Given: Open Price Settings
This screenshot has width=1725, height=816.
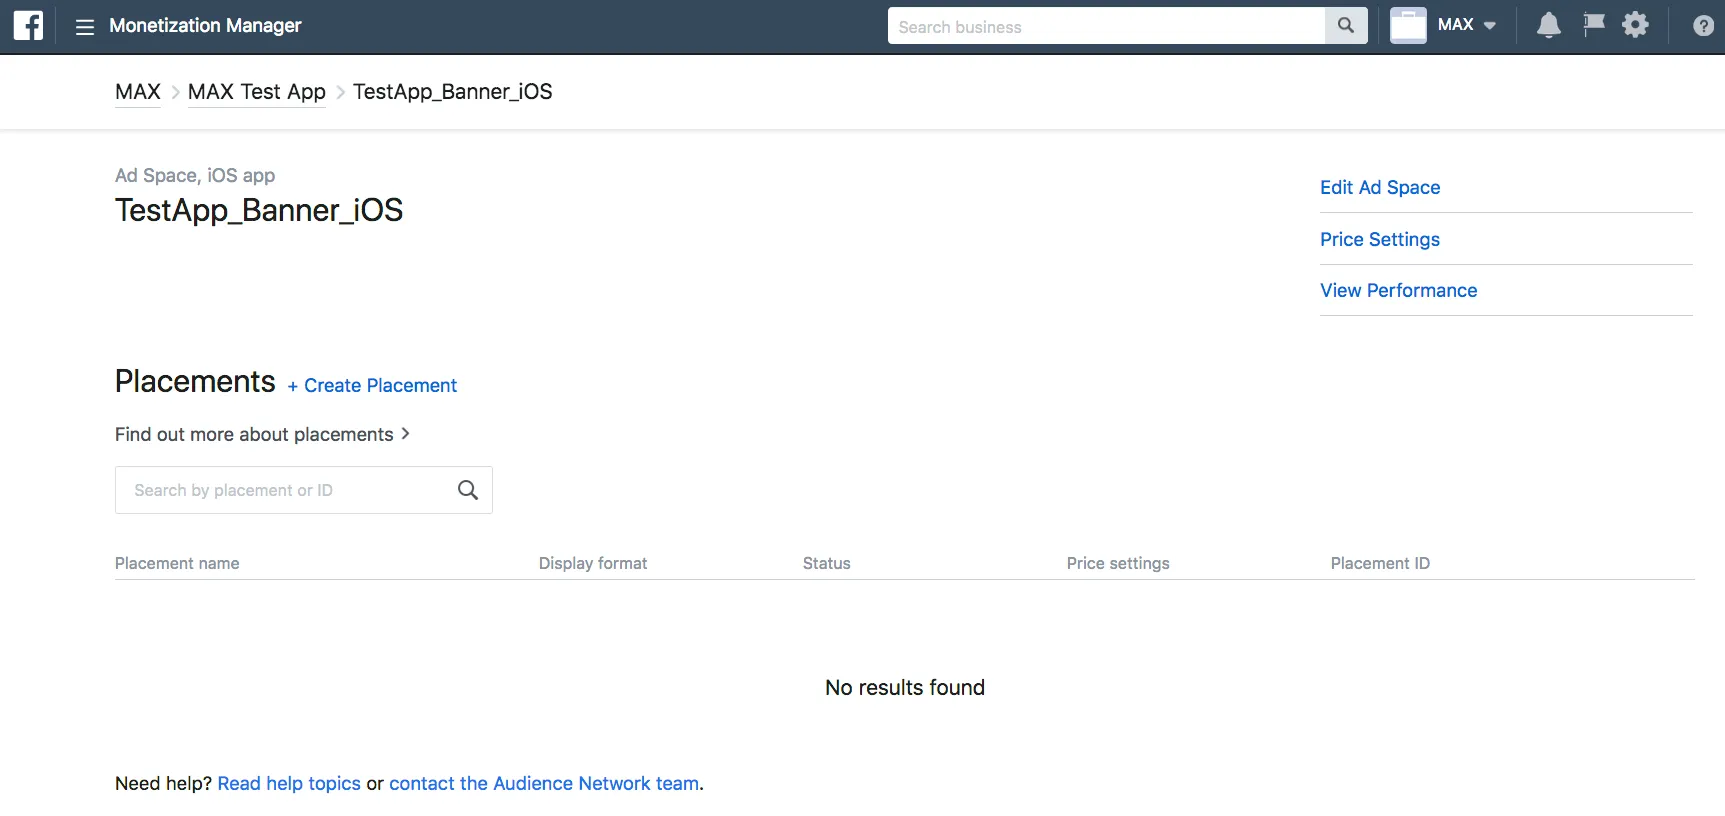Looking at the screenshot, I should tap(1379, 239).
